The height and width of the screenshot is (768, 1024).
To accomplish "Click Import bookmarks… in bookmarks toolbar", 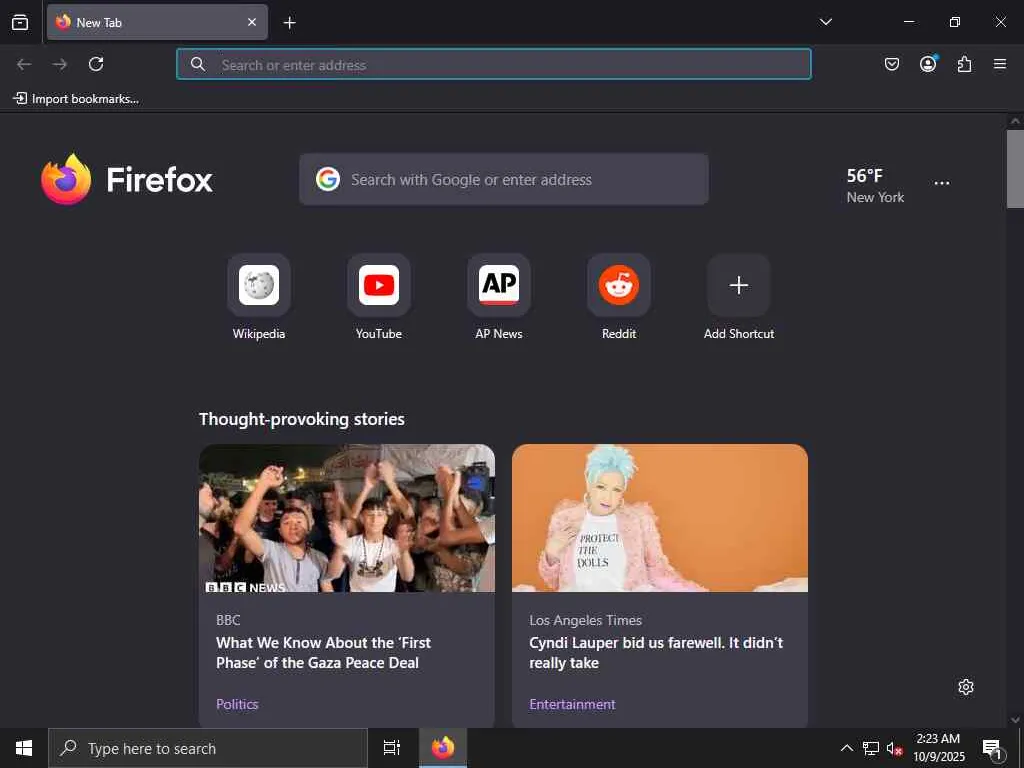I will pos(76,99).
